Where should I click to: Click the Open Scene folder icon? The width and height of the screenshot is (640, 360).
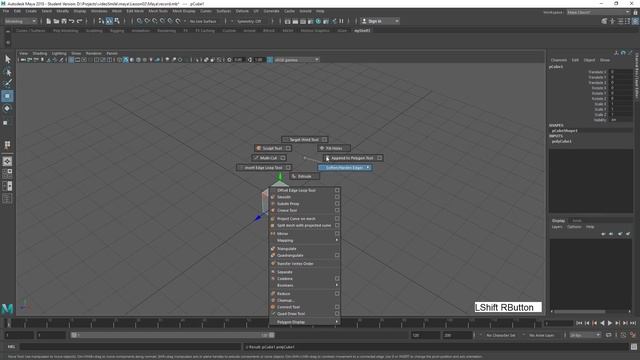[x=56, y=21]
